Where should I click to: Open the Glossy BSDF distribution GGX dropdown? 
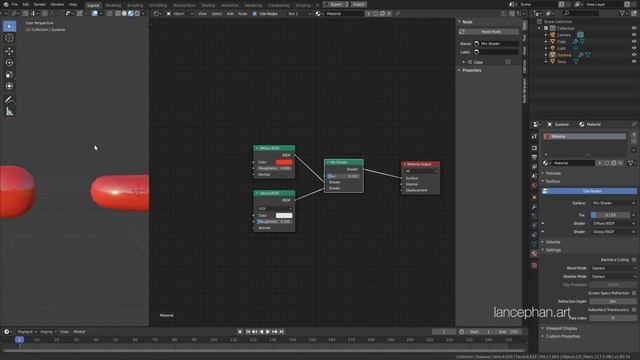click(x=274, y=209)
